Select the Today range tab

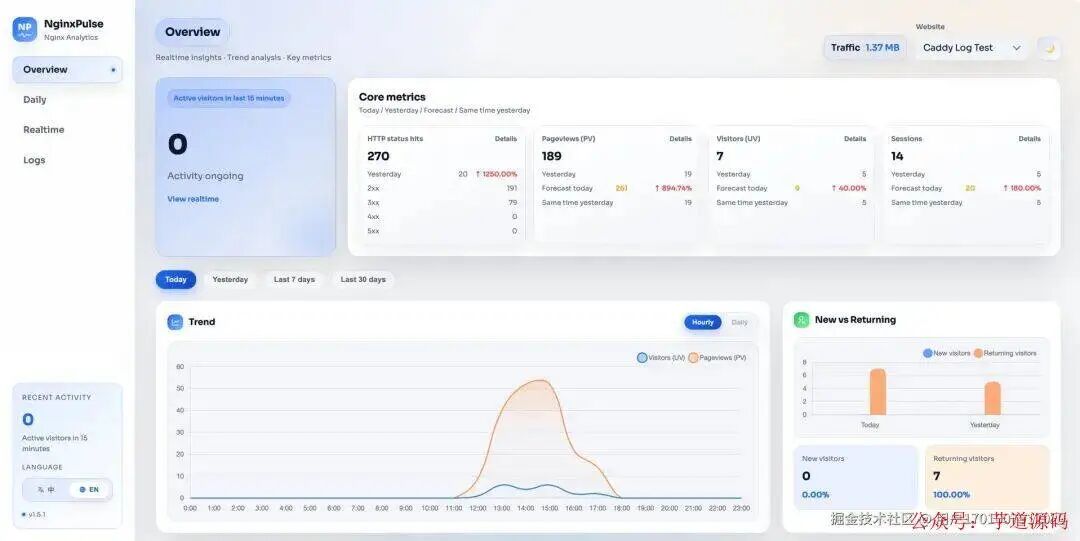point(176,280)
